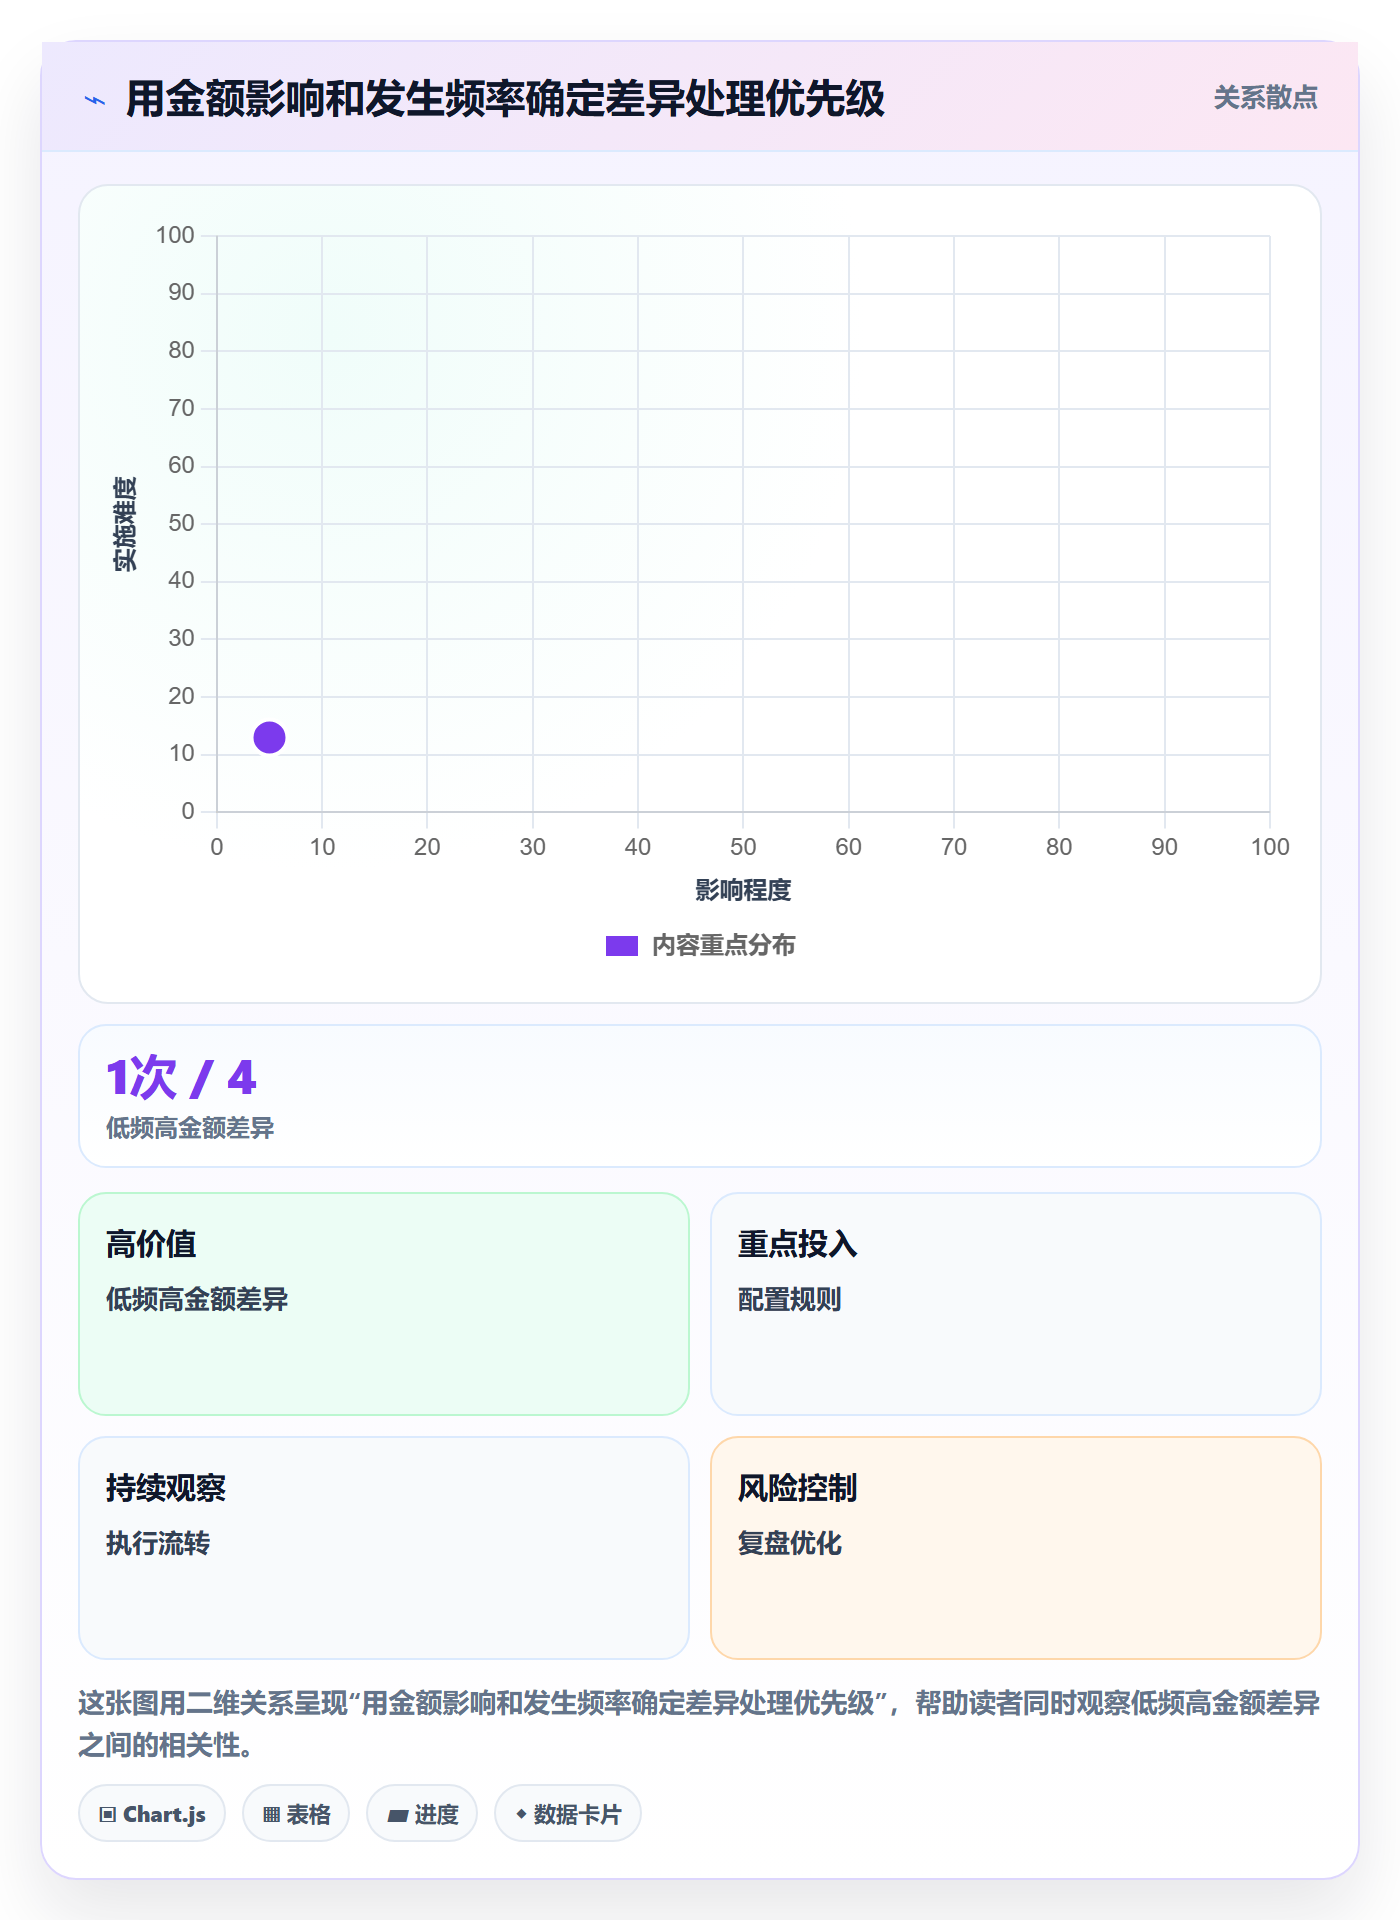The image size is (1400, 1920).
Task: Click the 100 tick label on the y-axis
Action: (175, 235)
